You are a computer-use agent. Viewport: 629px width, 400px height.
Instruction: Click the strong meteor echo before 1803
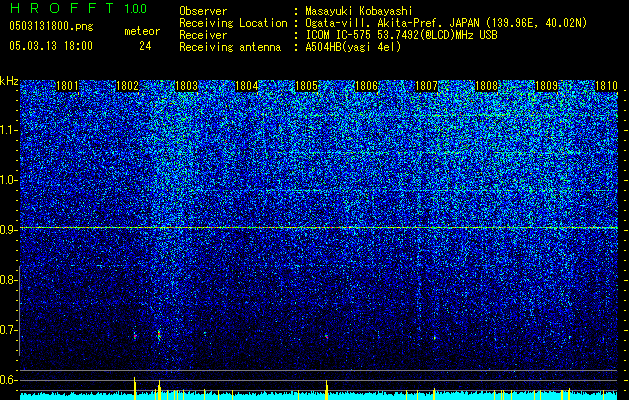tap(159, 334)
